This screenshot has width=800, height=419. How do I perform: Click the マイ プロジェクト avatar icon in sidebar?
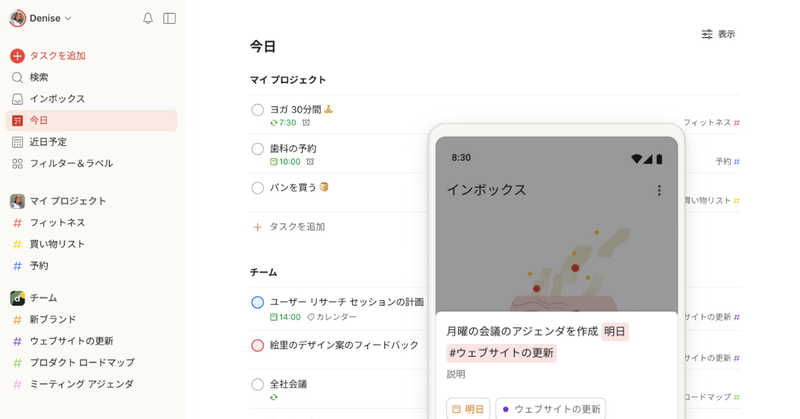point(17,201)
